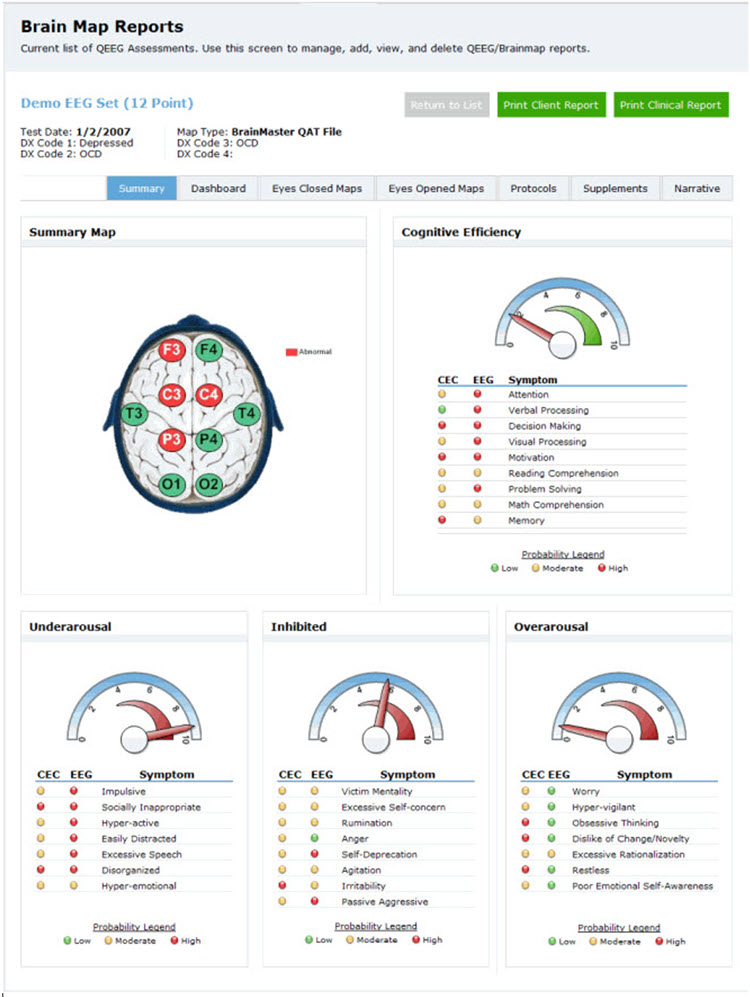Click the Abnormal red legend swatch
Image resolution: width=750 pixels, height=997 pixels.
tap(291, 352)
